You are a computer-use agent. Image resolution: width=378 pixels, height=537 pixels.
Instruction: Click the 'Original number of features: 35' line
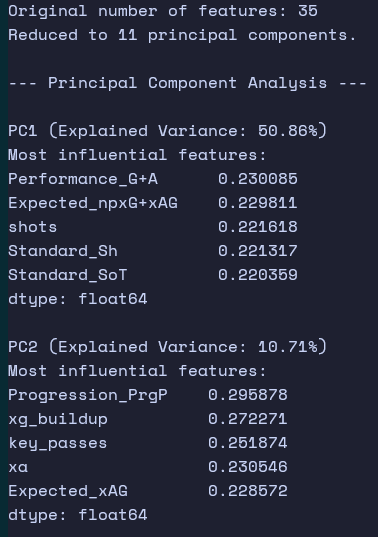tap(163, 11)
